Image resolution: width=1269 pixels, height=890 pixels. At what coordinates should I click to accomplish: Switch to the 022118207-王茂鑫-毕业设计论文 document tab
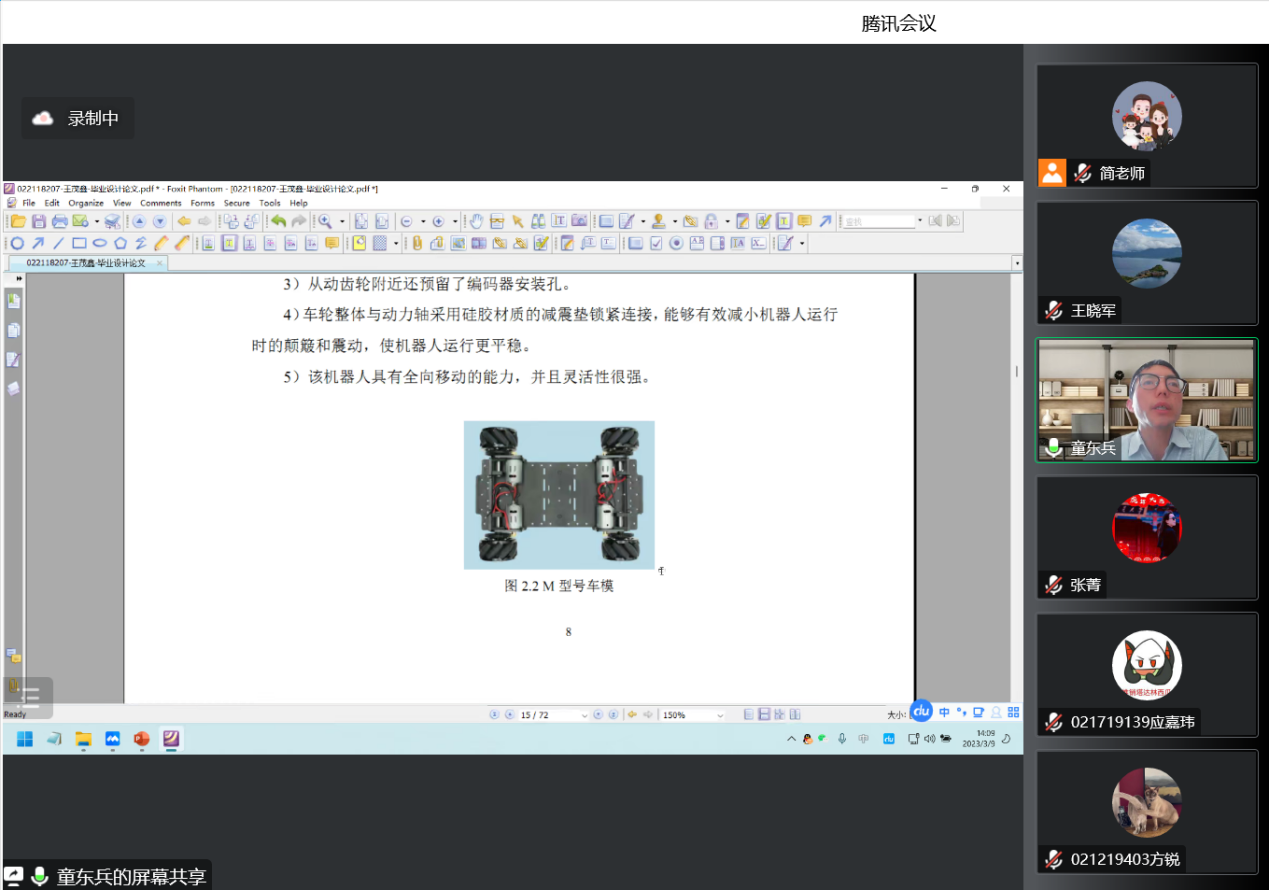(86, 263)
